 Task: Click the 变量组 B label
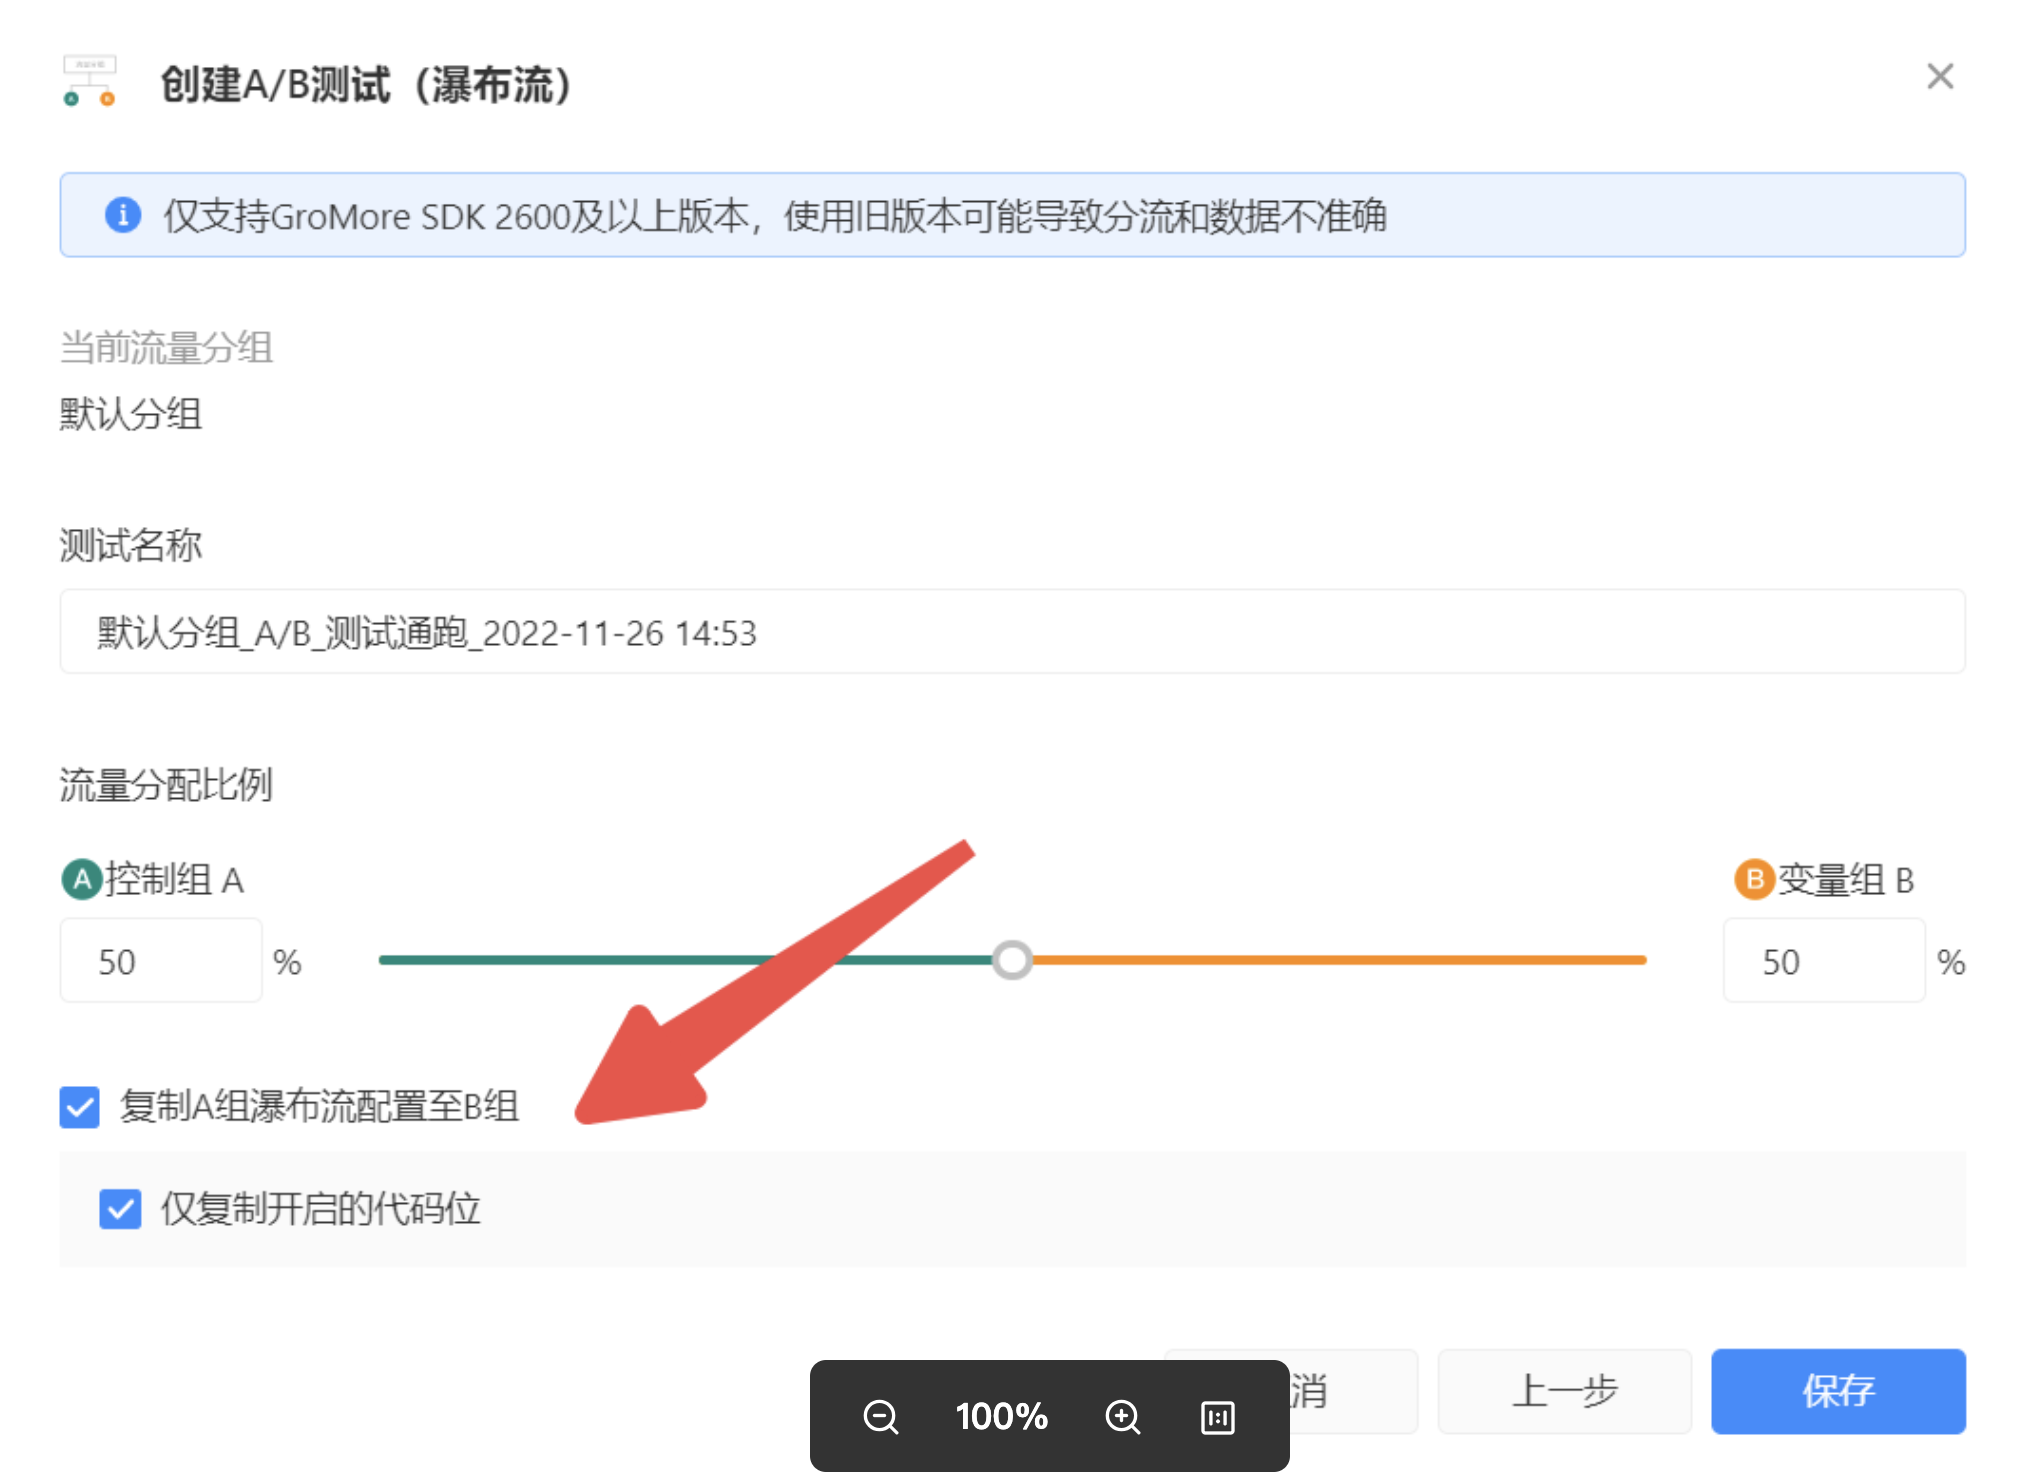click(x=1846, y=880)
